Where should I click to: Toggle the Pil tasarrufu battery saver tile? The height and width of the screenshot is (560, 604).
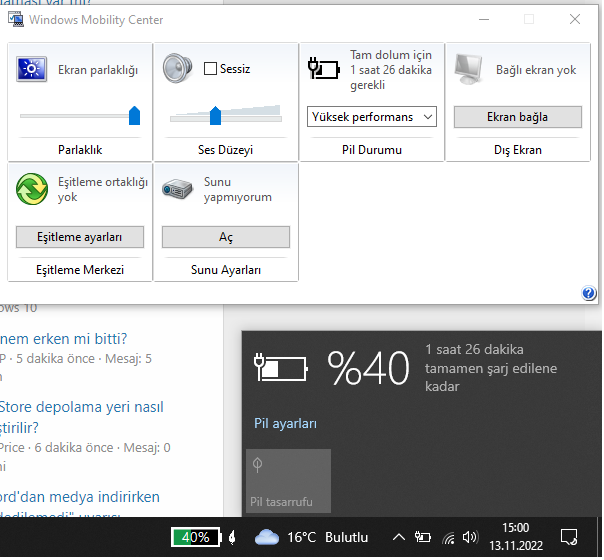point(289,482)
